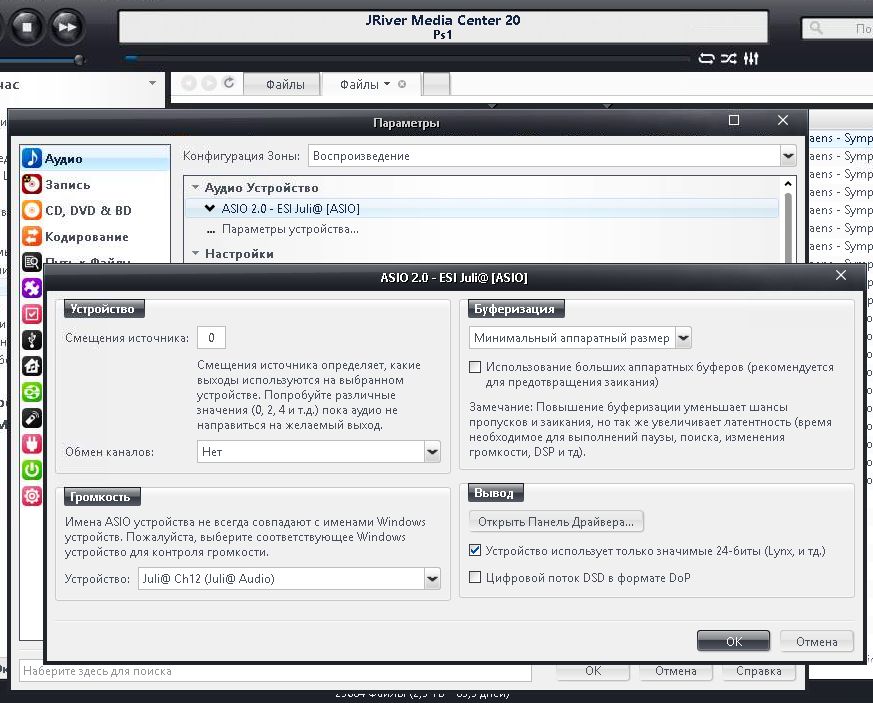
Task: Uncheck the 24-bit significant bits option
Action: click(476, 551)
